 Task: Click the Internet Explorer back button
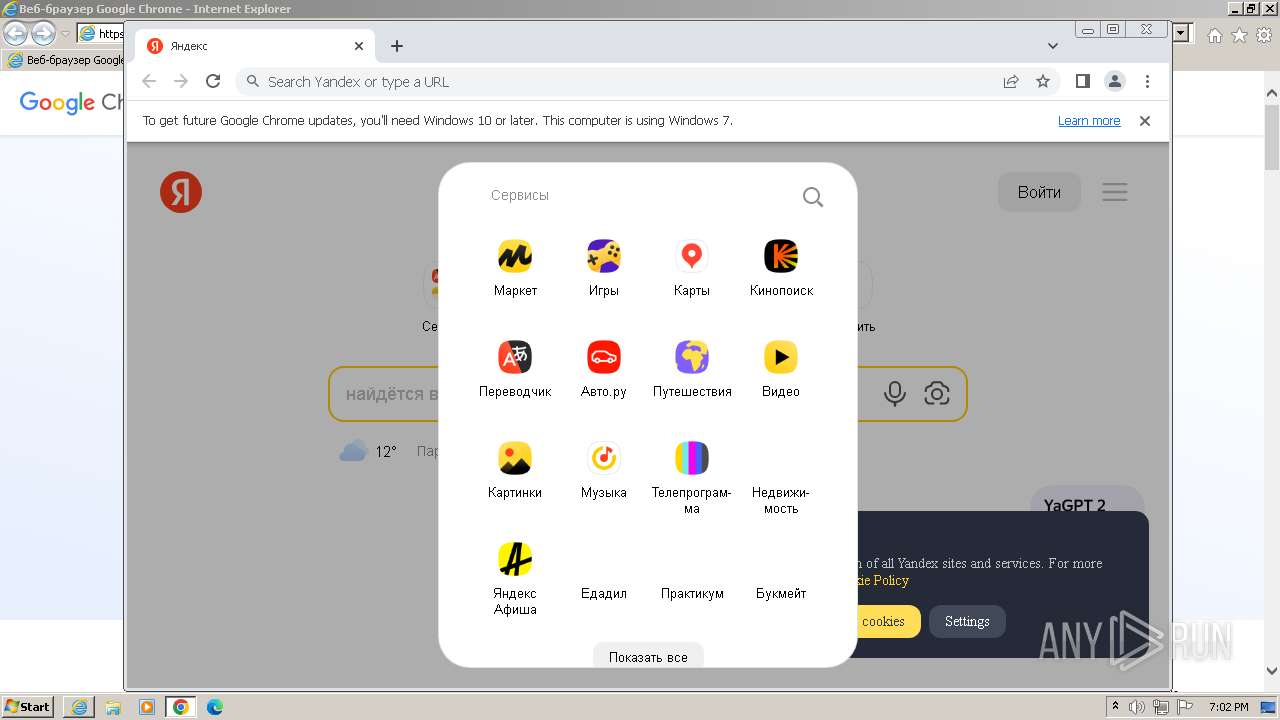pyautogui.click(x=15, y=33)
